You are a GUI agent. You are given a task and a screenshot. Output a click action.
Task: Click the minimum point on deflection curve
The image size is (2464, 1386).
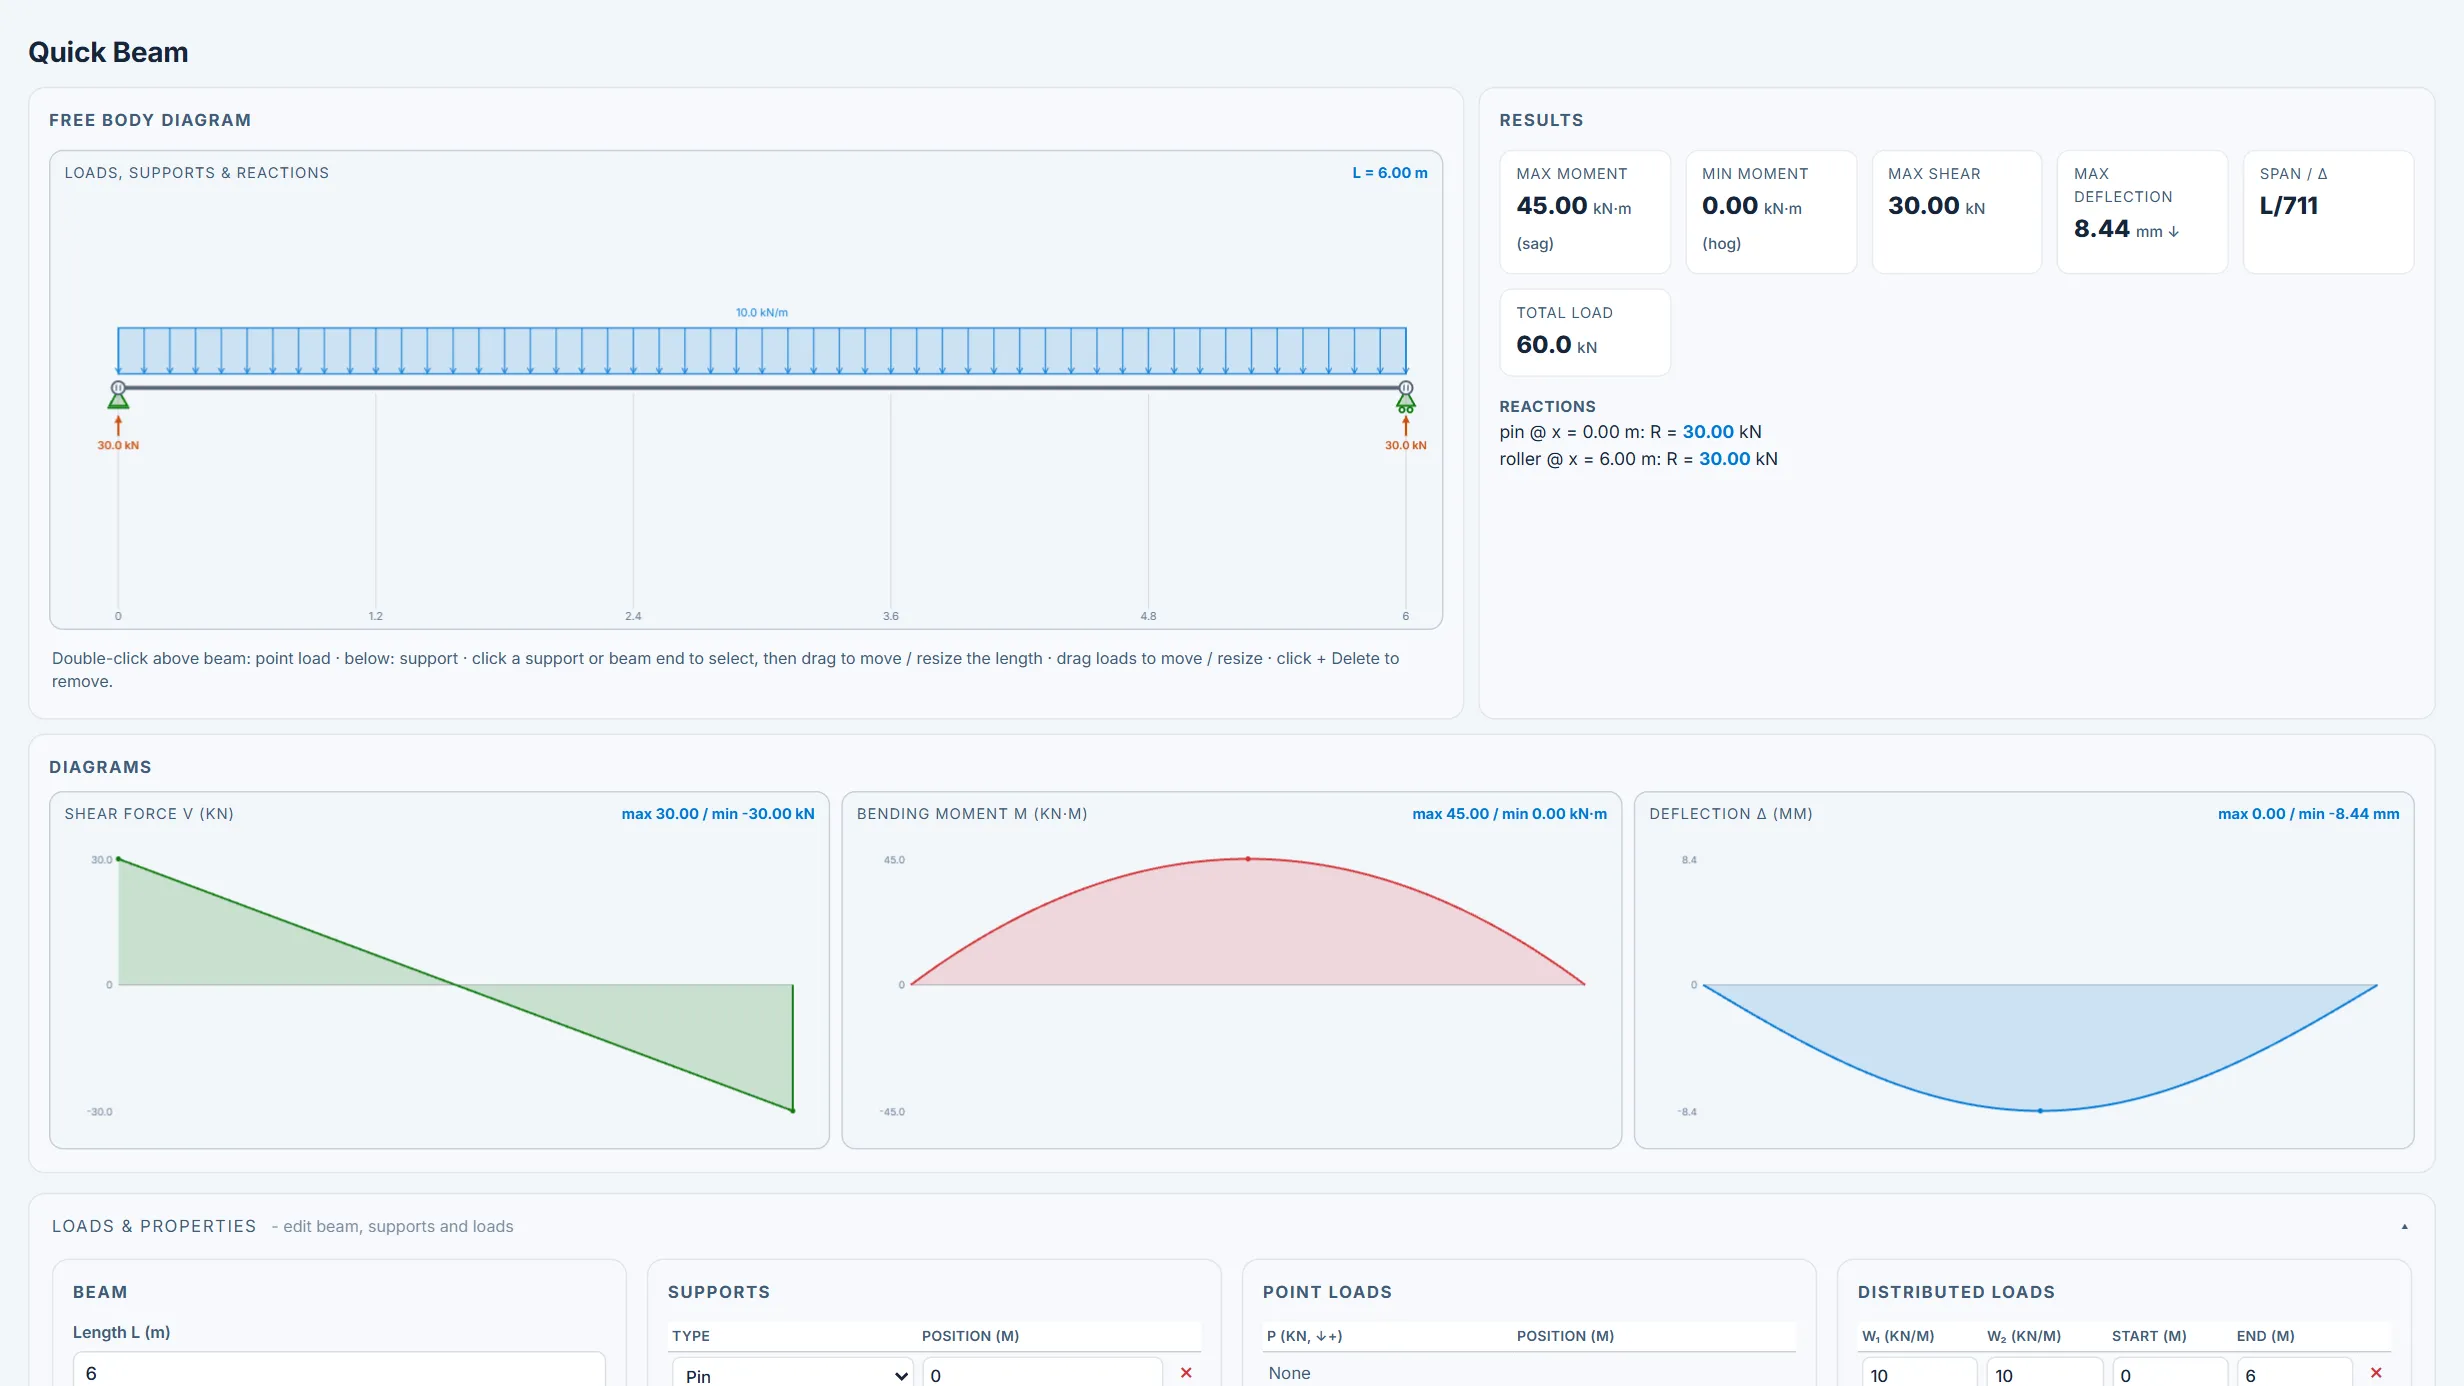pos(2040,1110)
